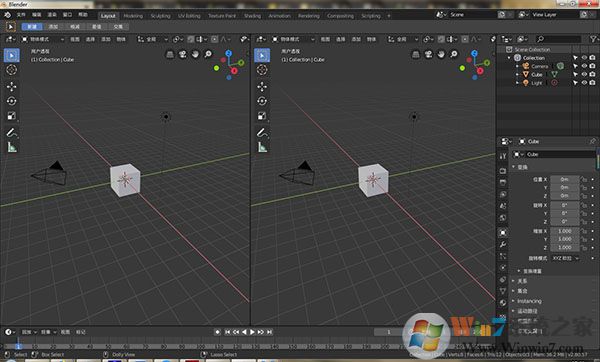The width and height of the screenshot is (600, 362).
Task: Open the Active Tool settings tab
Action: pyautogui.click(x=503, y=156)
